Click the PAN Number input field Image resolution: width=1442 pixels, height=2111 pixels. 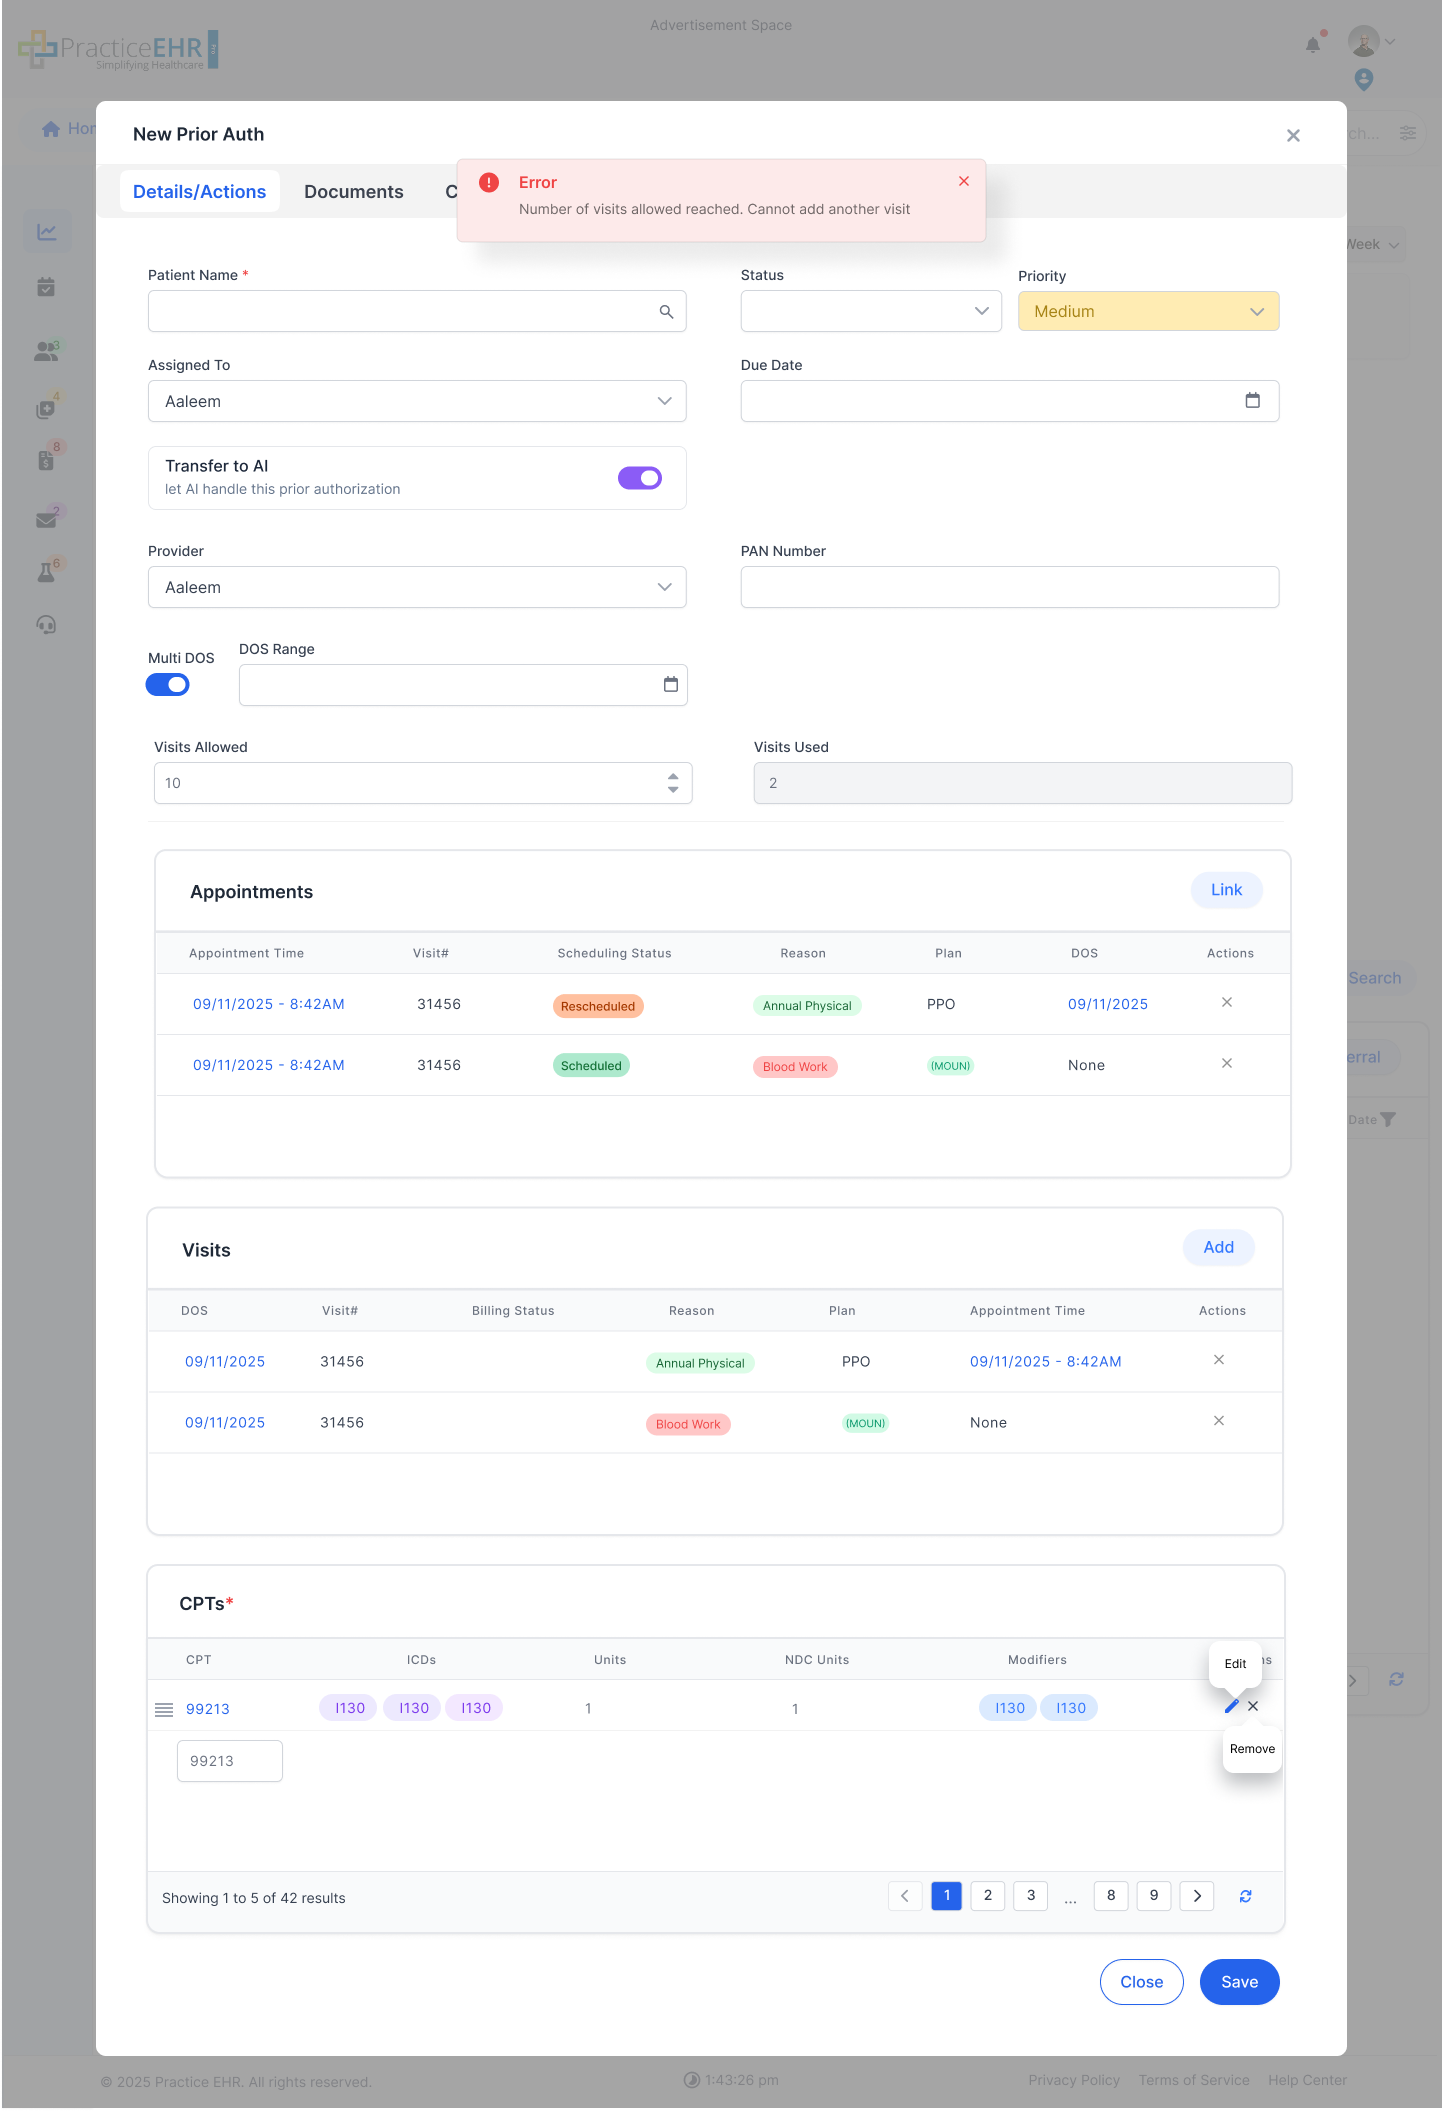coord(1009,587)
